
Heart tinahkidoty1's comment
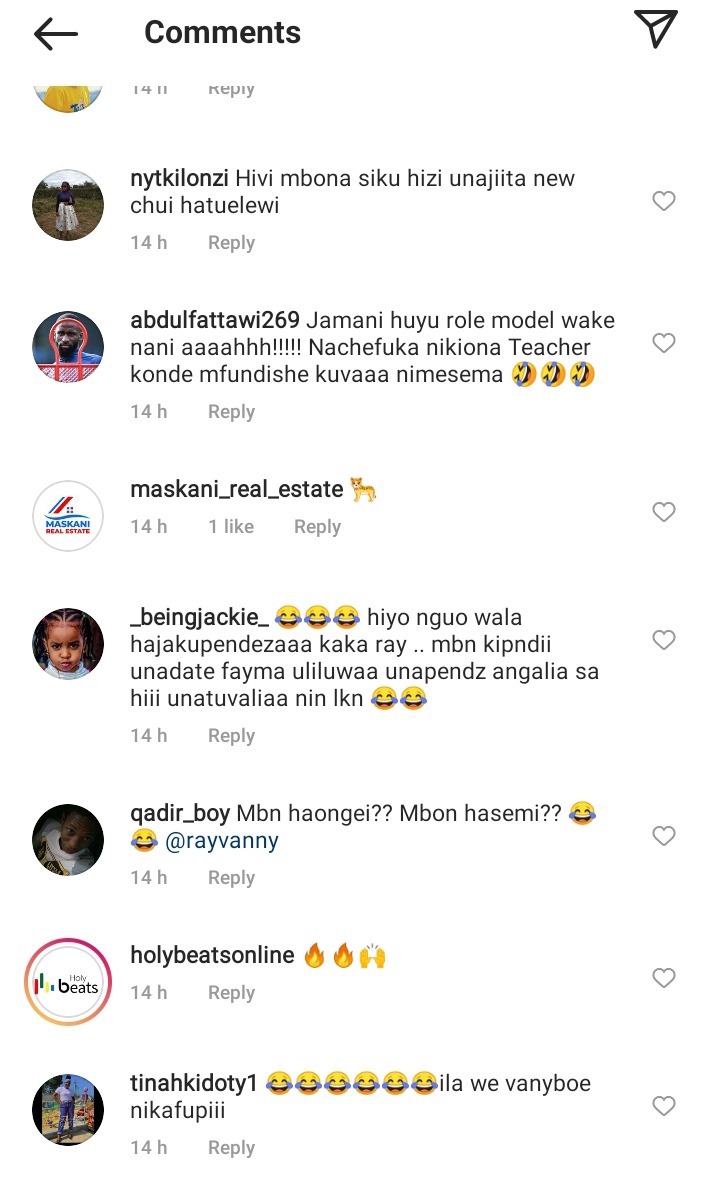click(663, 1106)
